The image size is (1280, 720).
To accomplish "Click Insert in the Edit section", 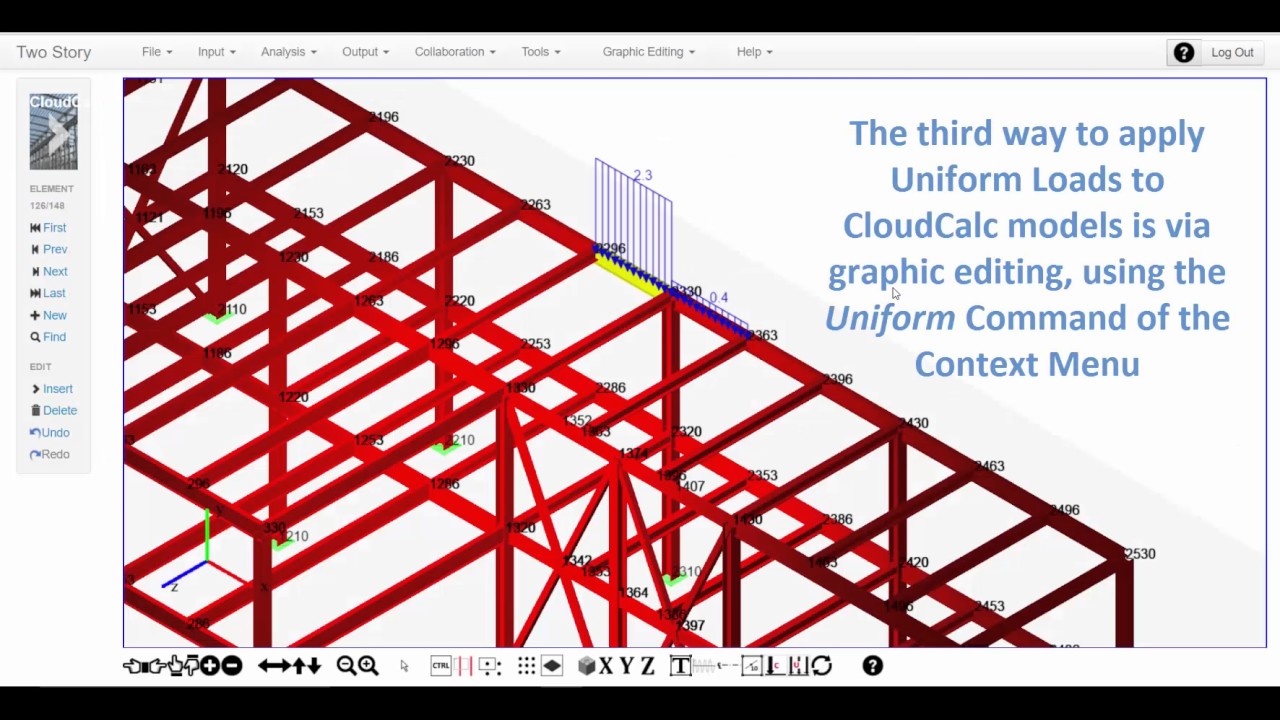I will tap(52, 389).
